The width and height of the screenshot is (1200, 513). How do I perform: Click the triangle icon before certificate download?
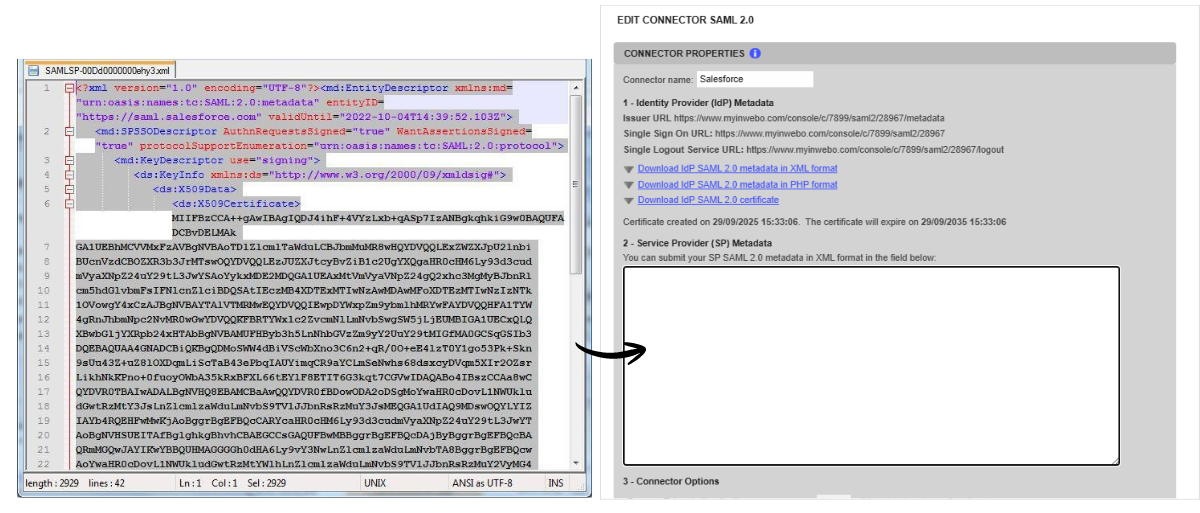(628, 201)
